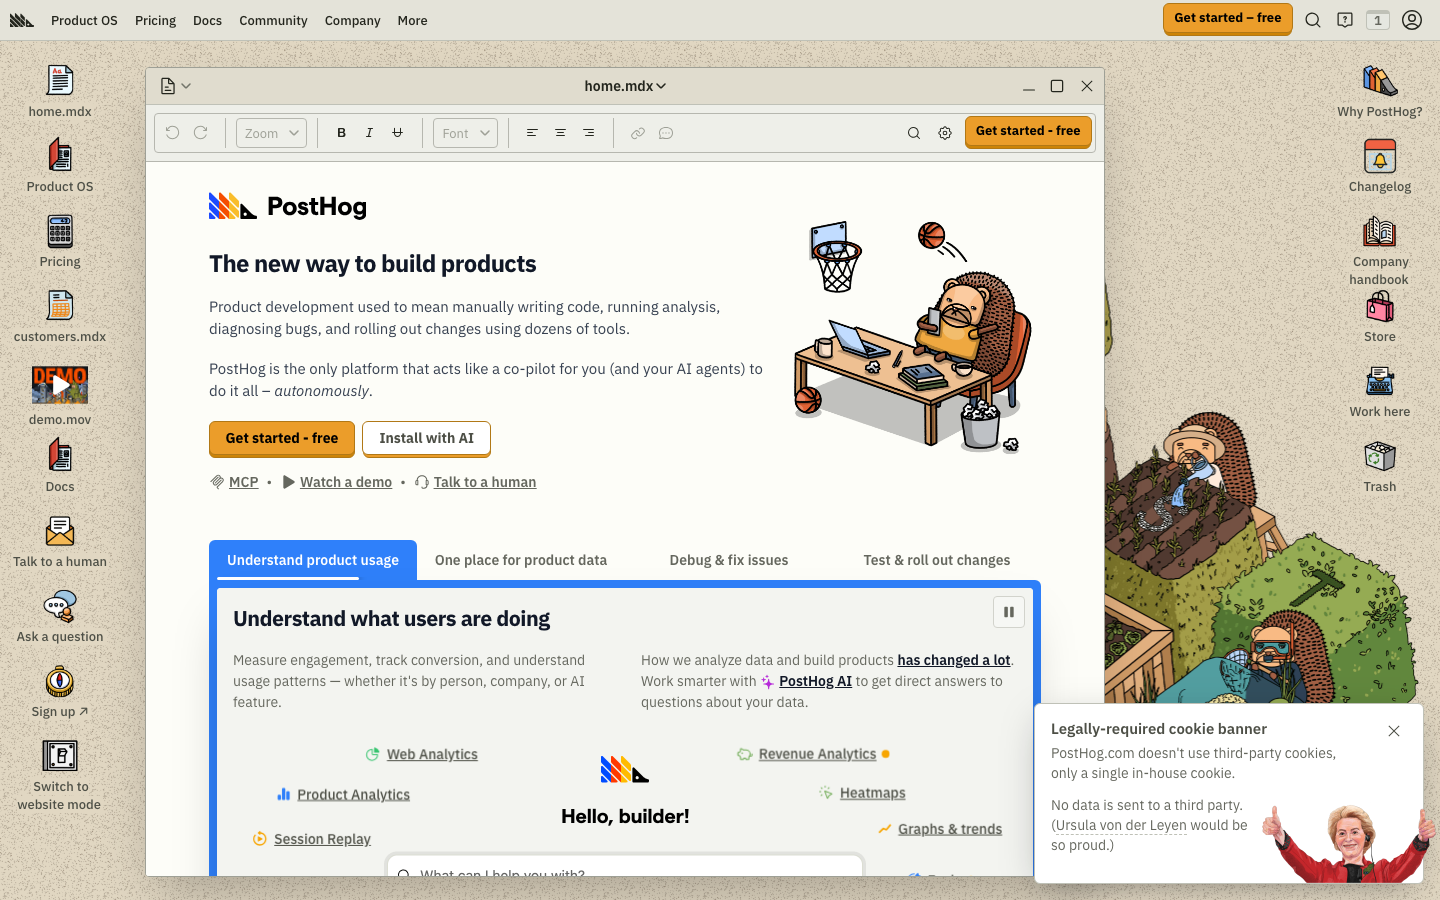
Task: Click the comment bubble toolbar icon
Action: tap(666, 133)
